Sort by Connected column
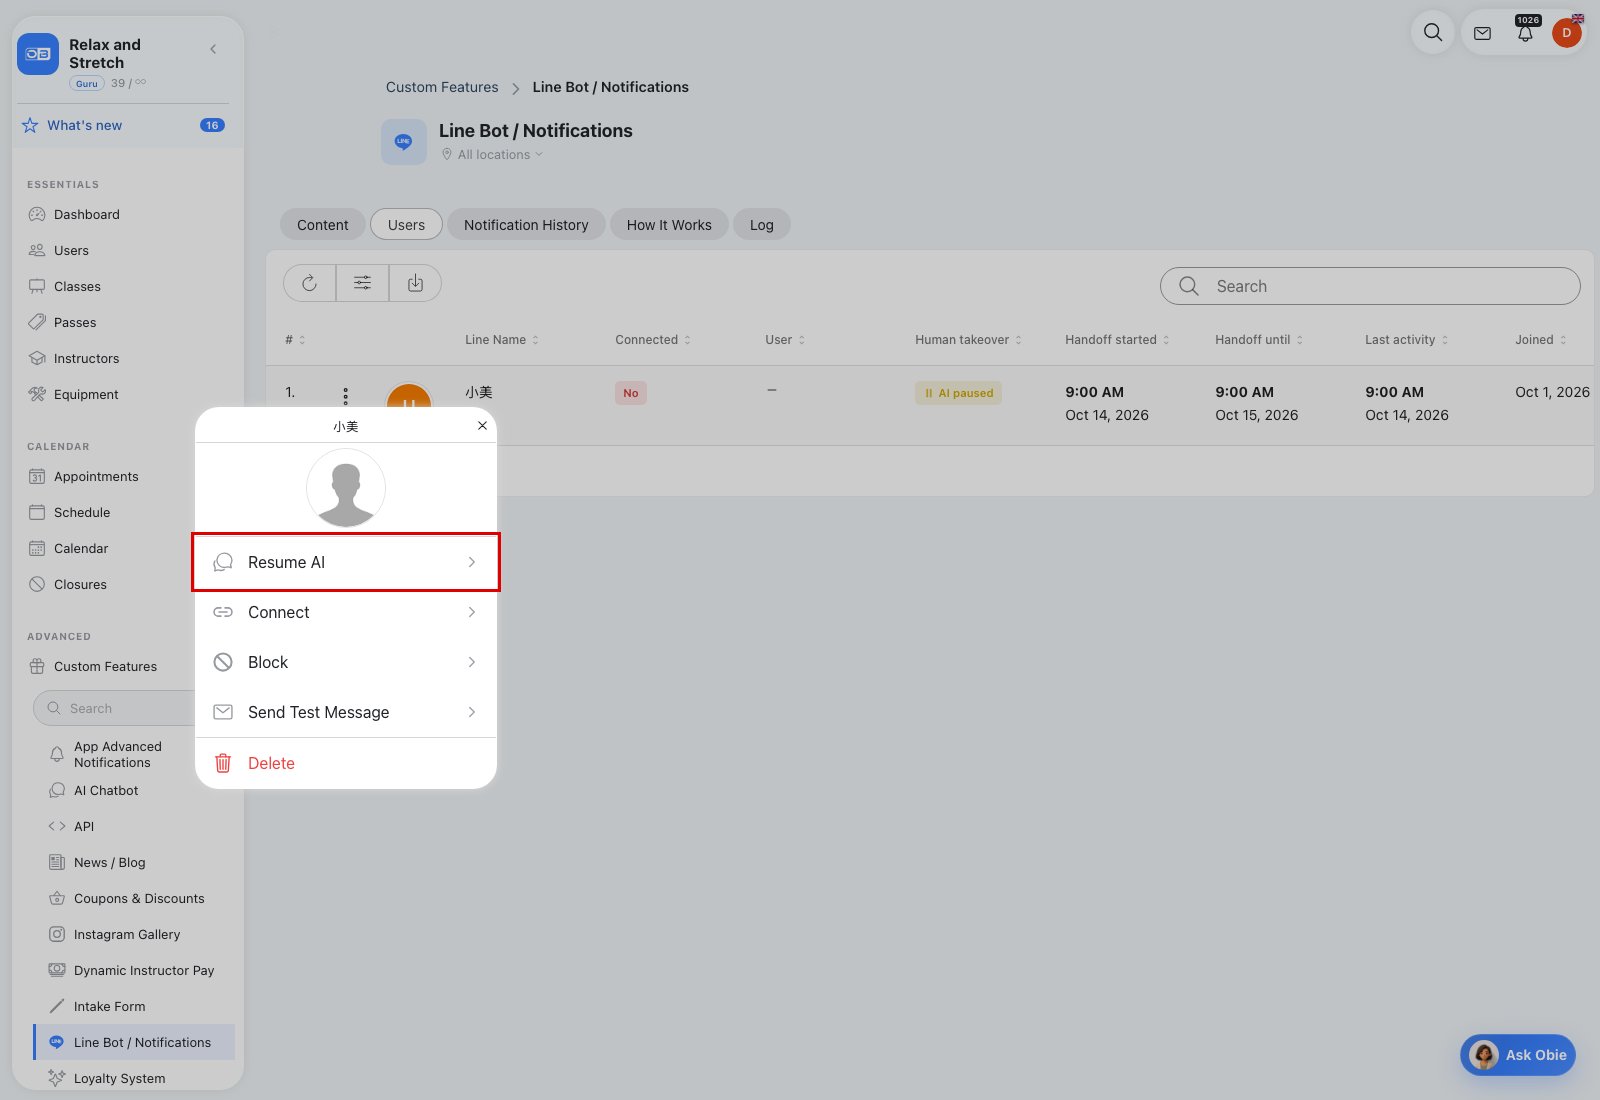 tap(653, 340)
